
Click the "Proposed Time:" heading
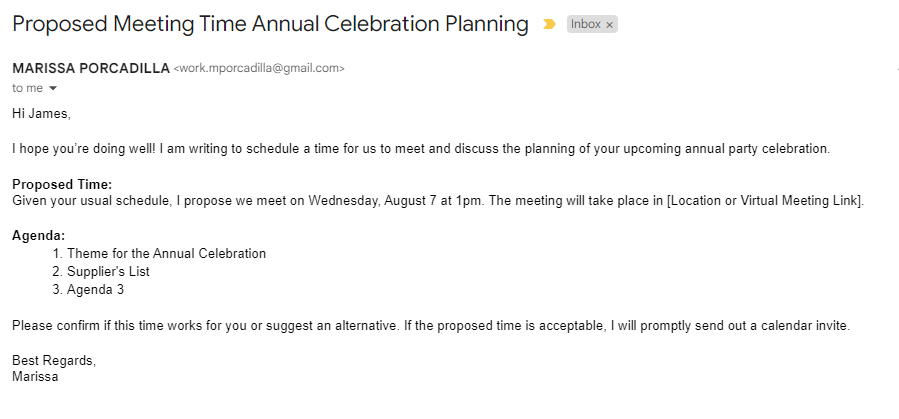(x=62, y=184)
